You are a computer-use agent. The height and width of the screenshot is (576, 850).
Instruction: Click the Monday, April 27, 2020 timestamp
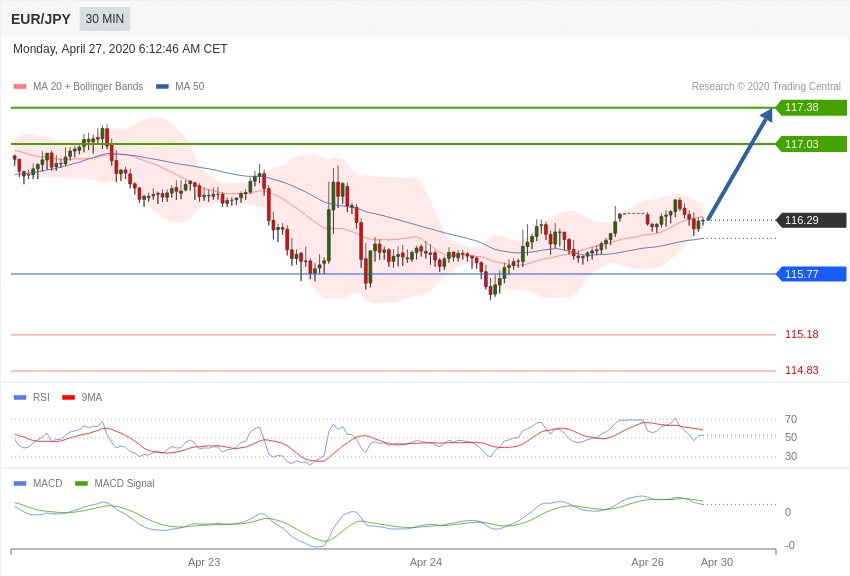click(120, 49)
